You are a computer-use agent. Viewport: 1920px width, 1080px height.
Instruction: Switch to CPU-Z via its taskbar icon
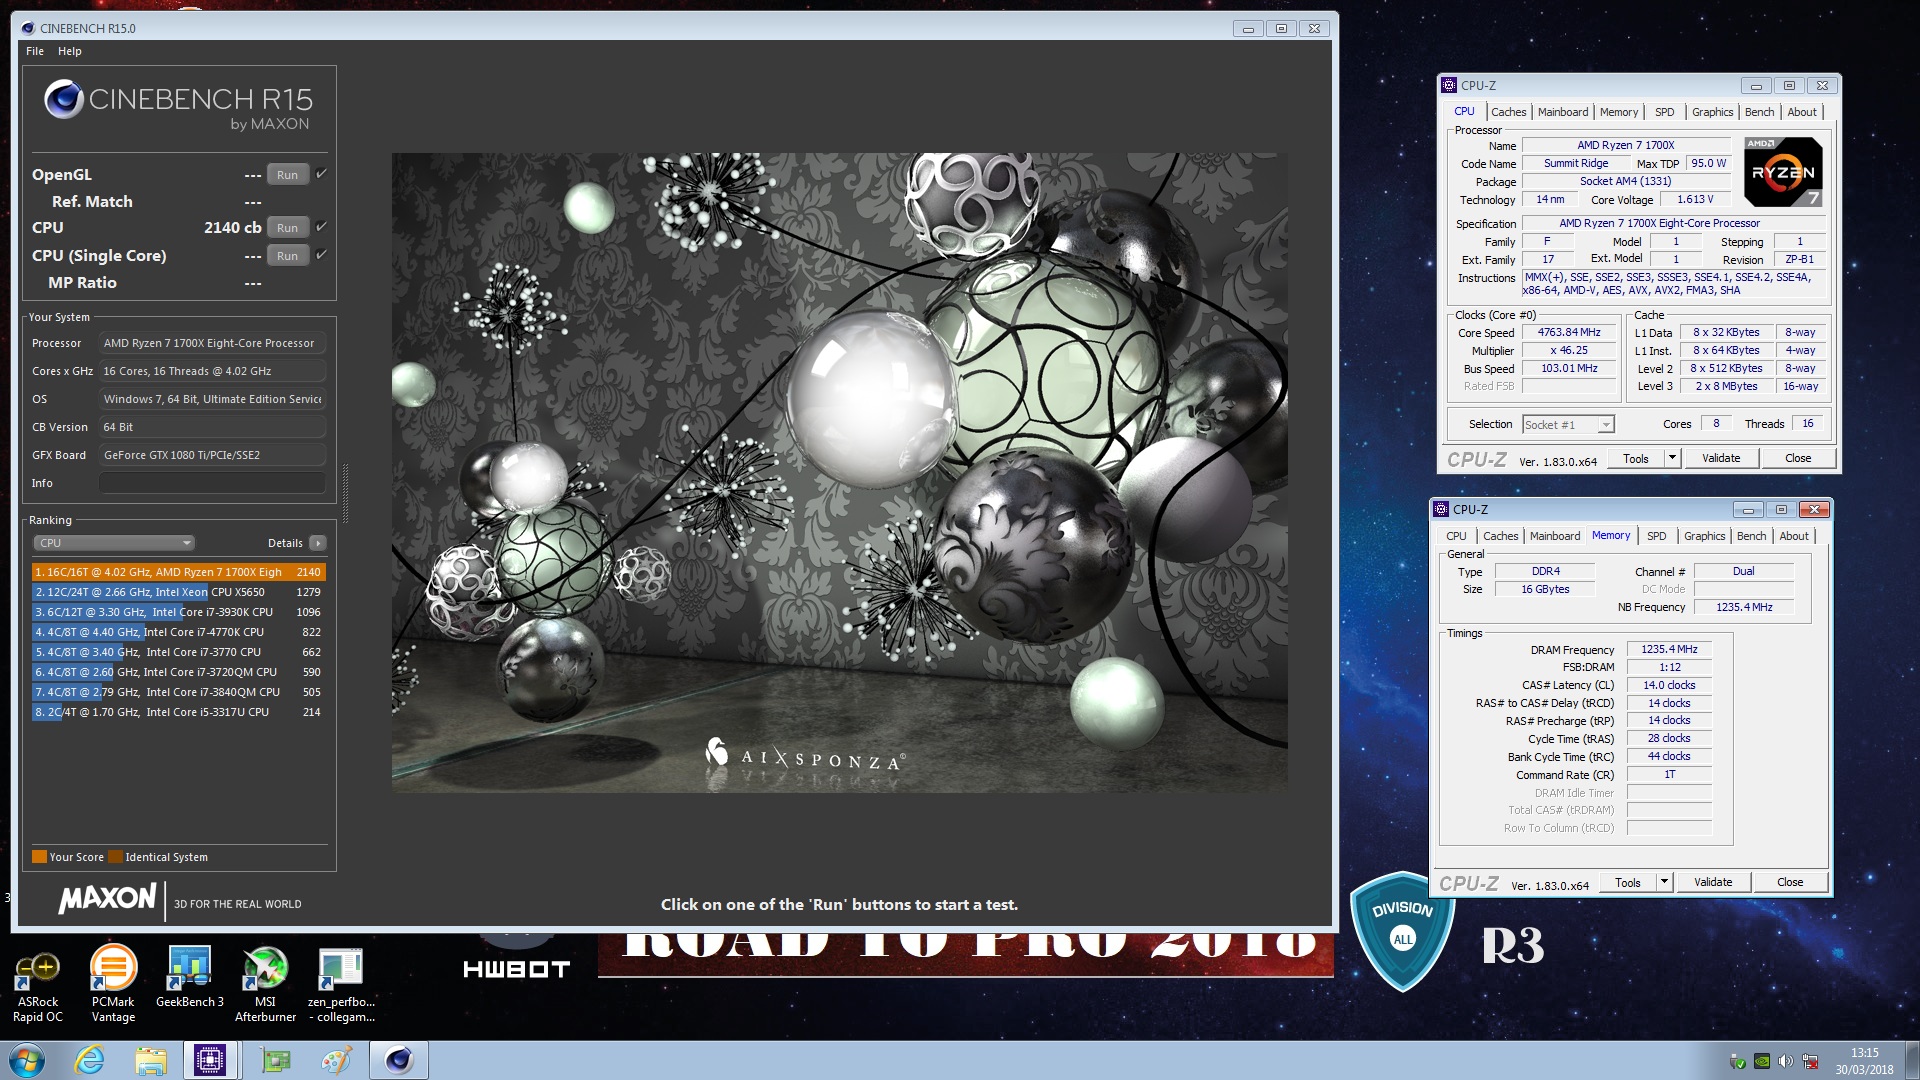click(210, 1060)
